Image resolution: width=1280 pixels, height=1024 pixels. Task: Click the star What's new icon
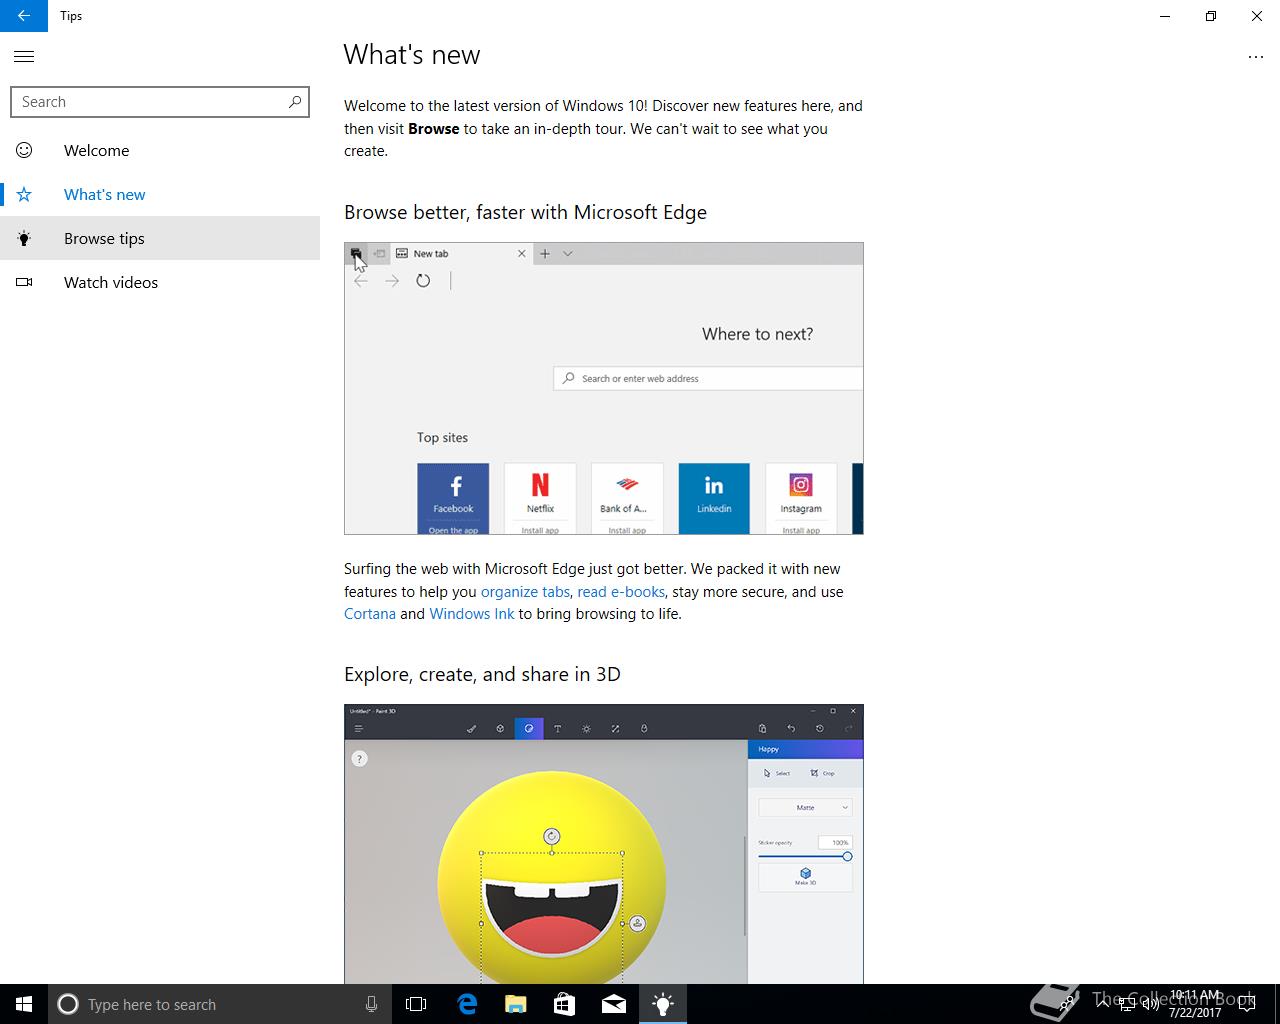(24, 194)
